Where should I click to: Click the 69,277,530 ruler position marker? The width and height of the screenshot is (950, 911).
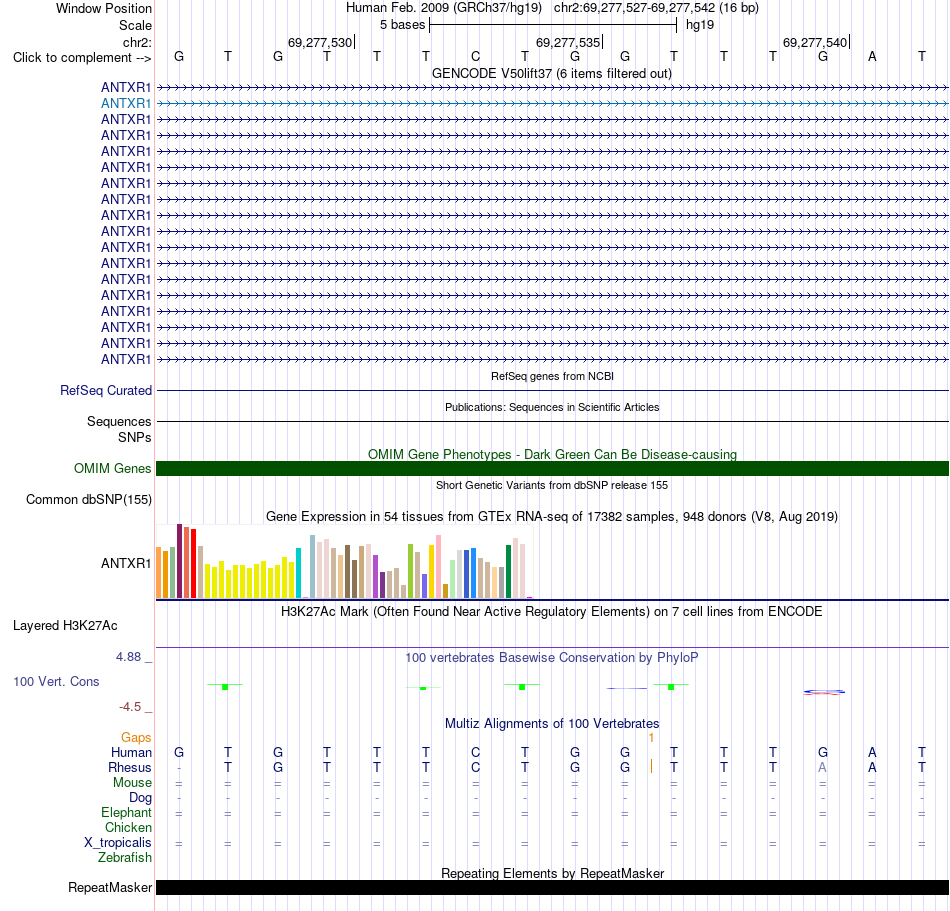point(321,42)
